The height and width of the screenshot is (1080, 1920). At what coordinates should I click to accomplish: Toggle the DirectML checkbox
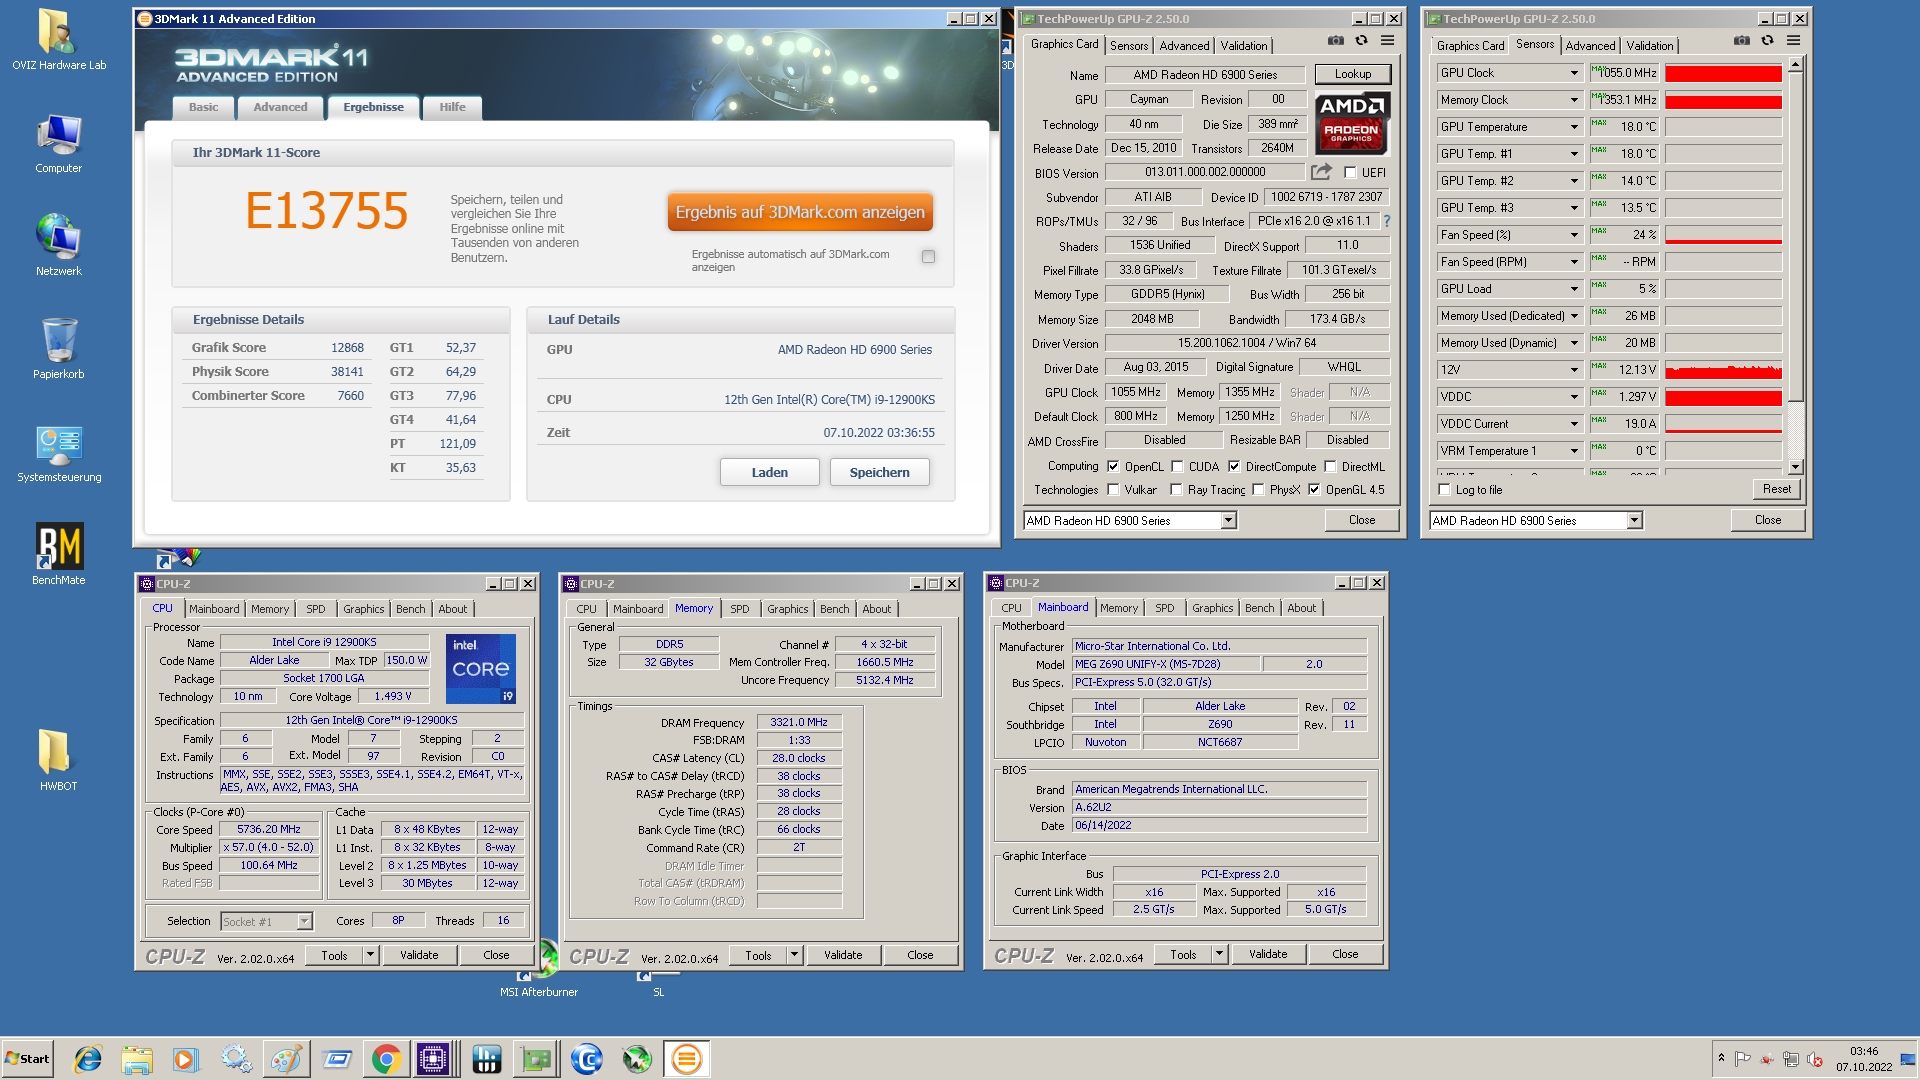(1330, 466)
